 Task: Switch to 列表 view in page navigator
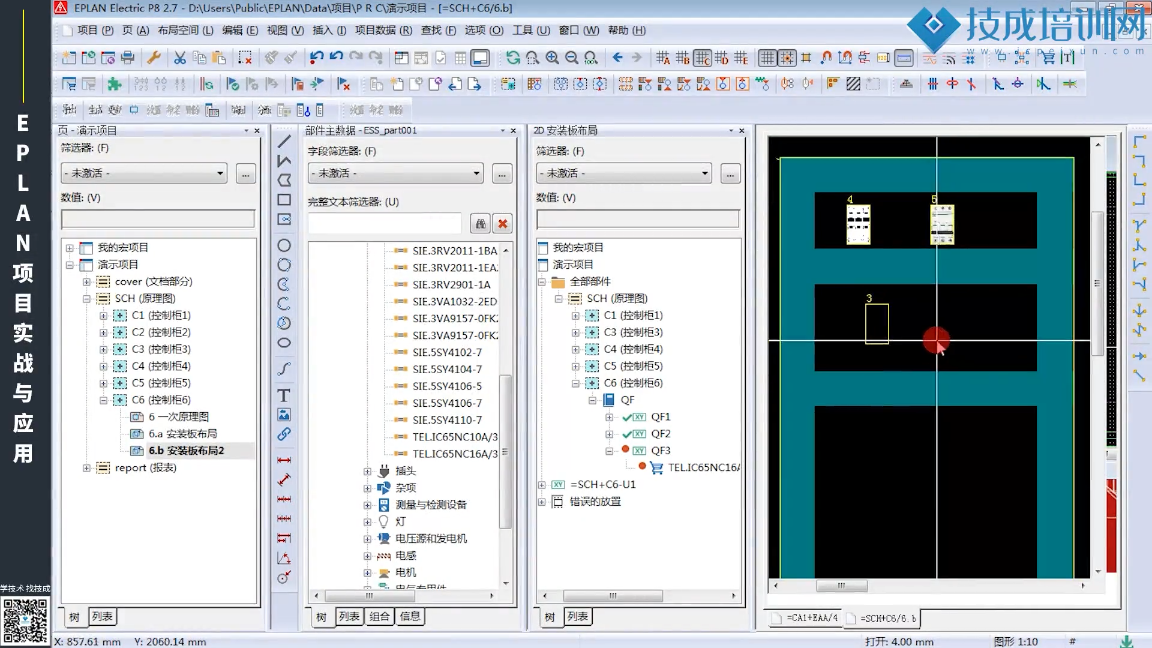point(102,616)
